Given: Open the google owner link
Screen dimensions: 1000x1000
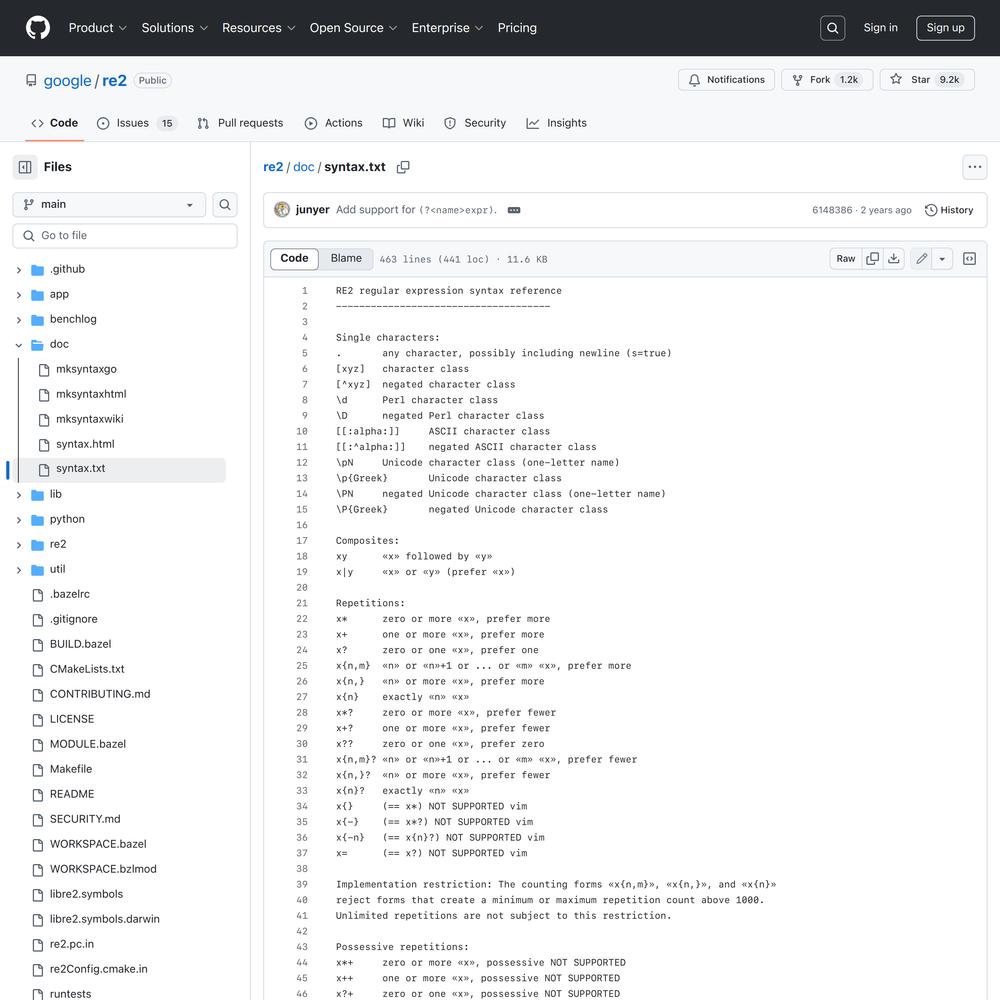Looking at the screenshot, I should pyautogui.click(x=68, y=80).
